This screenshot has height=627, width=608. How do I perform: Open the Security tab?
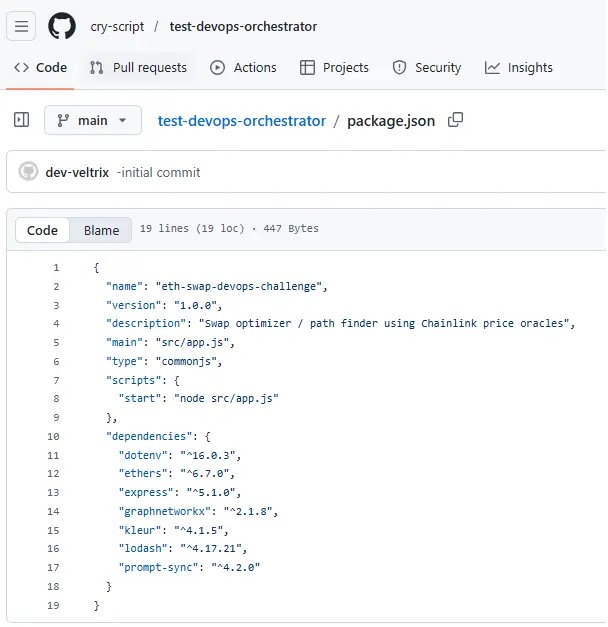coord(427,68)
